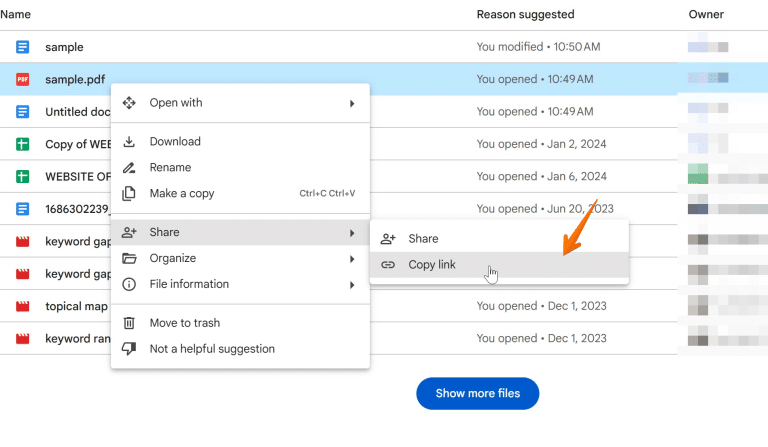The height and width of the screenshot is (447, 768).
Task: Click the pencil Rename icon
Action: click(129, 167)
